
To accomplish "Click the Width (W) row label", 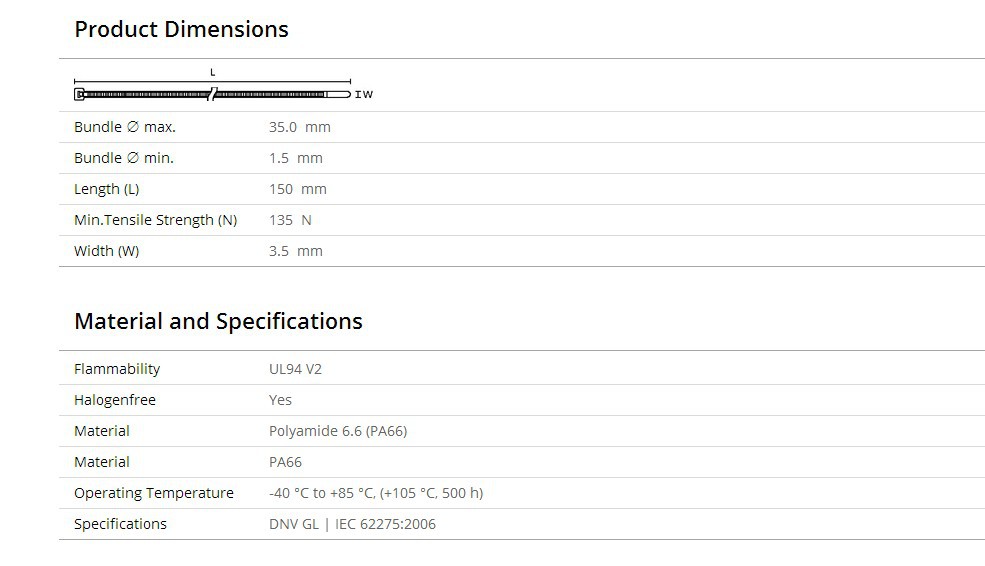I will (x=107, y=251).
